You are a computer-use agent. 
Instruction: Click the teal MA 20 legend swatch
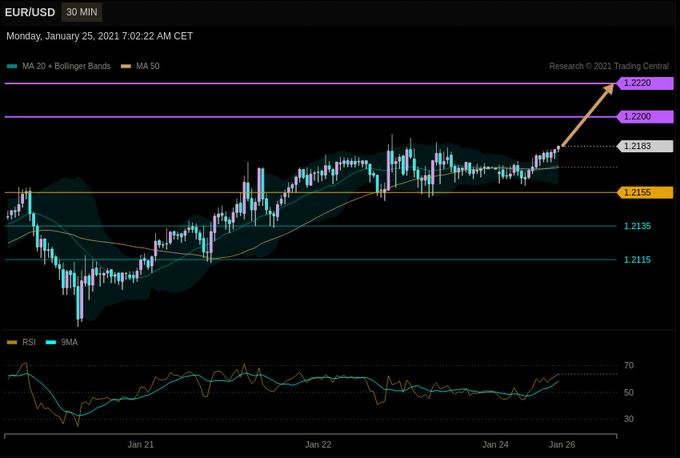[x=12, y=66]
